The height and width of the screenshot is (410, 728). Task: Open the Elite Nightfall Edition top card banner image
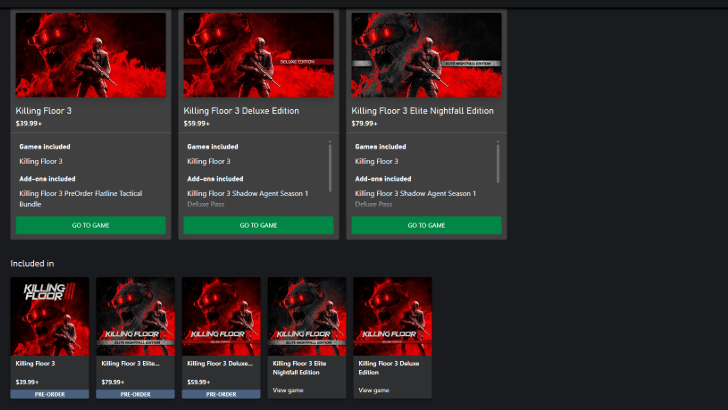426,55
